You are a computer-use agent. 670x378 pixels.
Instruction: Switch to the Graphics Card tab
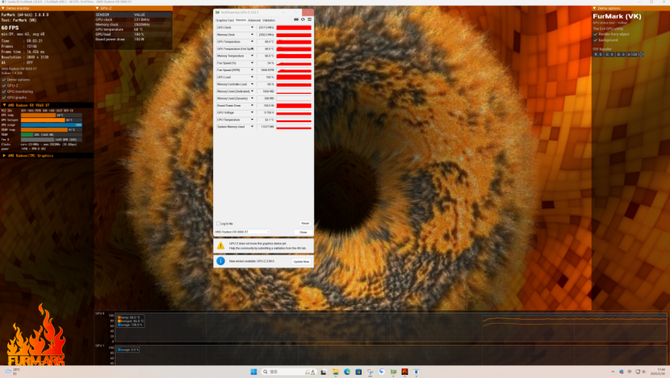(x=225, y=20)
